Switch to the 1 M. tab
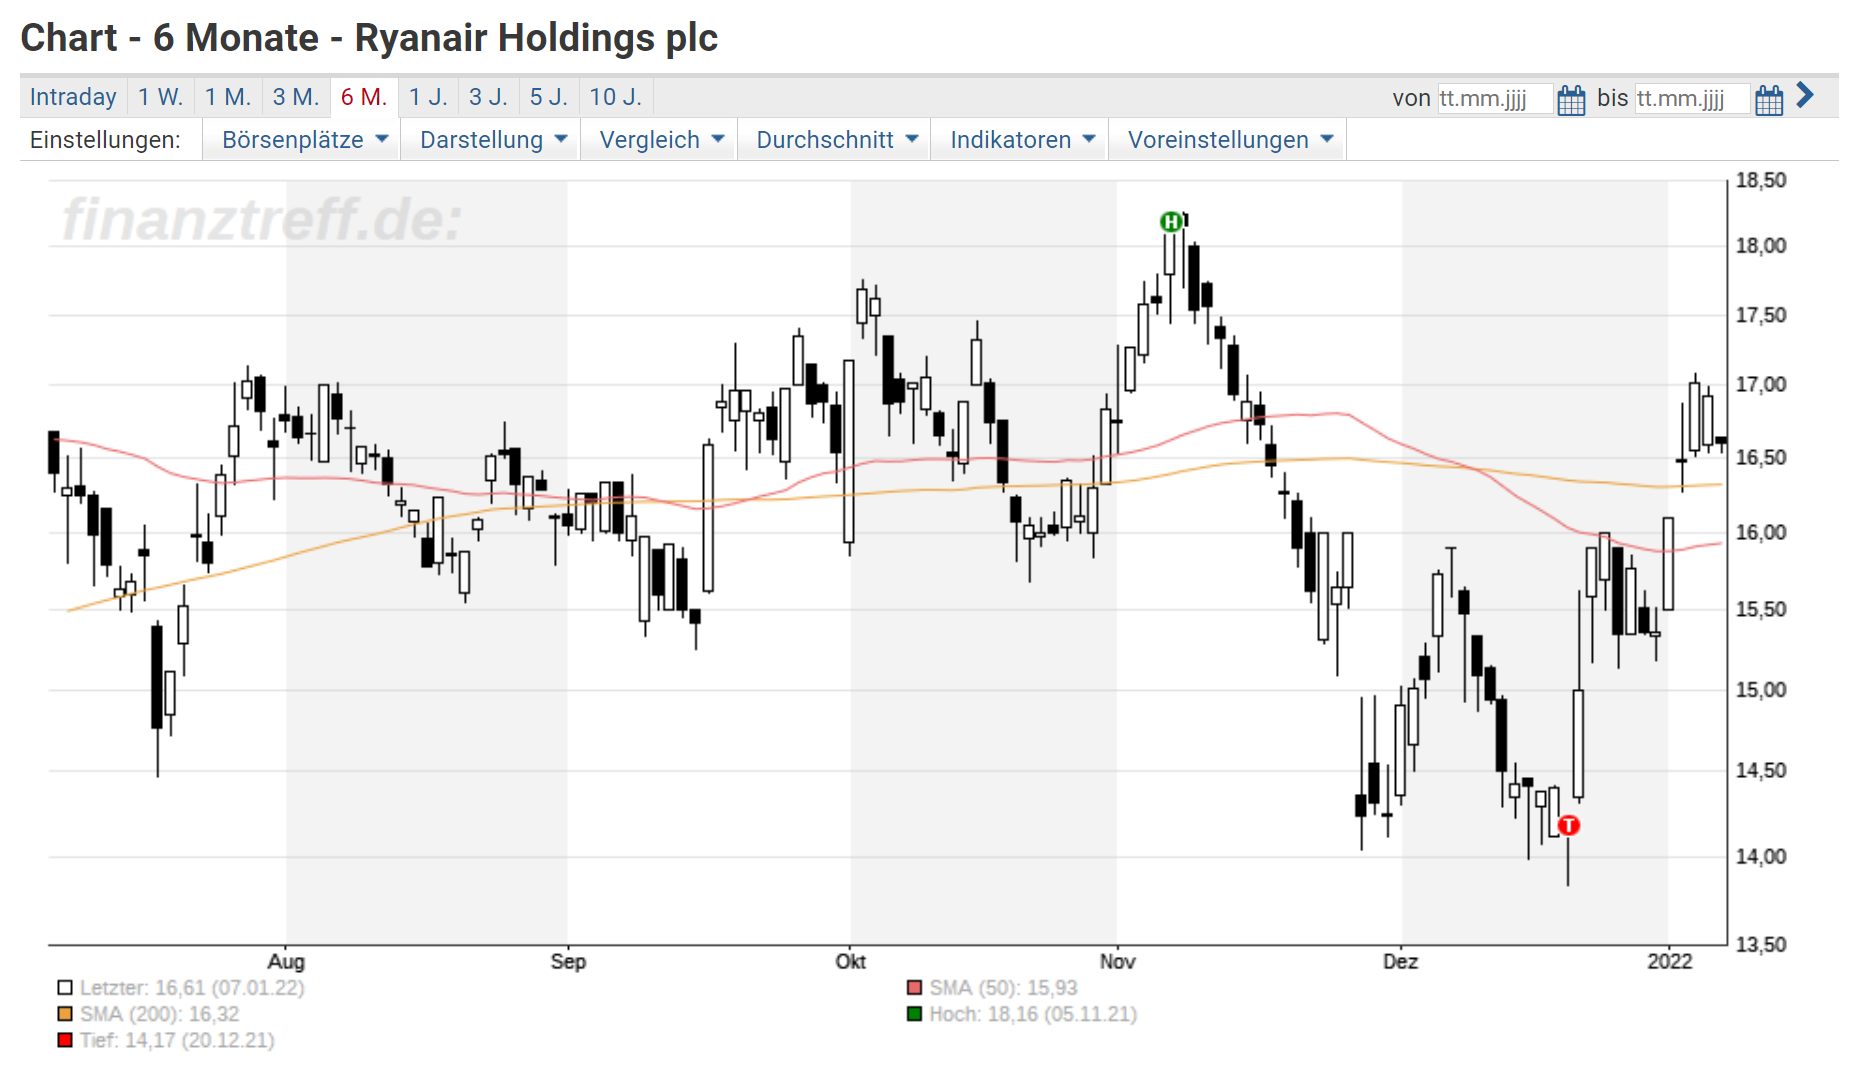 click(228, 97)
